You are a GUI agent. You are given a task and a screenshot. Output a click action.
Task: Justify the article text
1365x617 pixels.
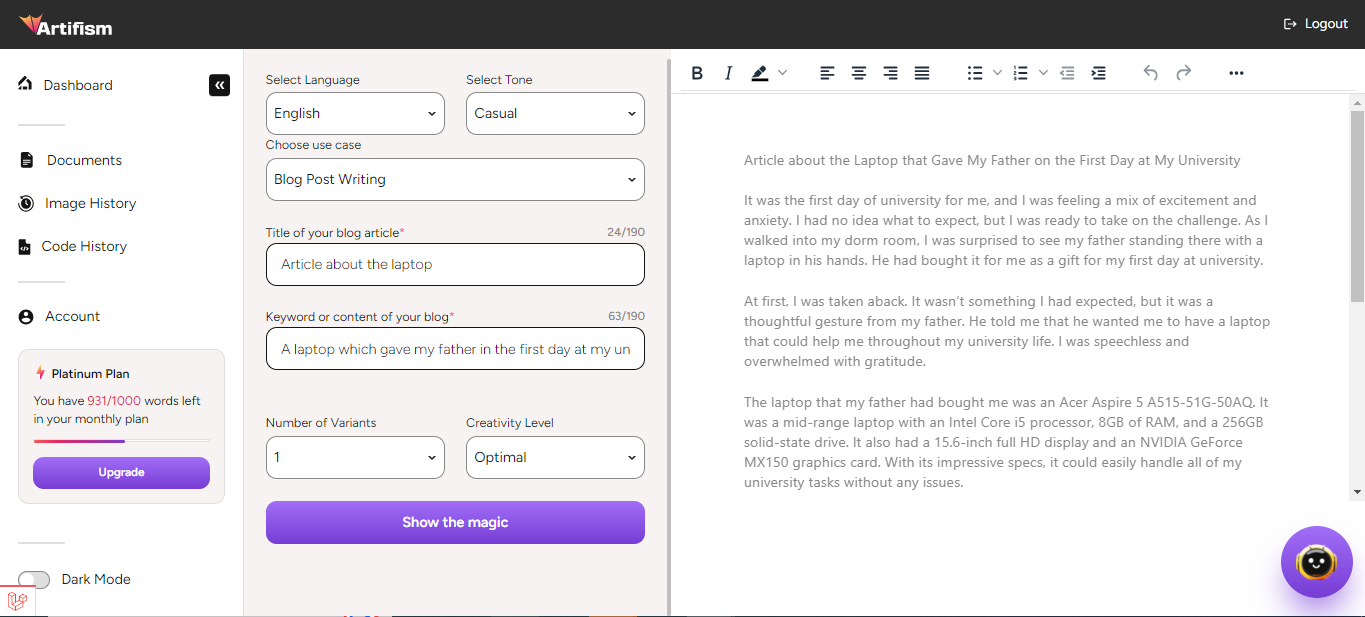point(922,73)
